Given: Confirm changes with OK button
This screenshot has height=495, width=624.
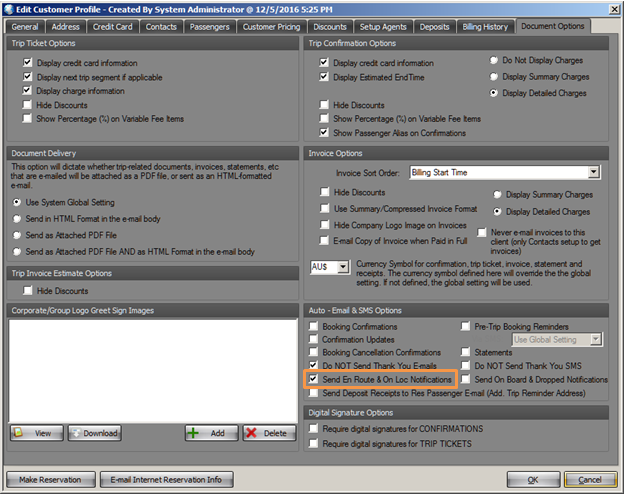Looking at the screenshot, I should (x=533, y=479).
